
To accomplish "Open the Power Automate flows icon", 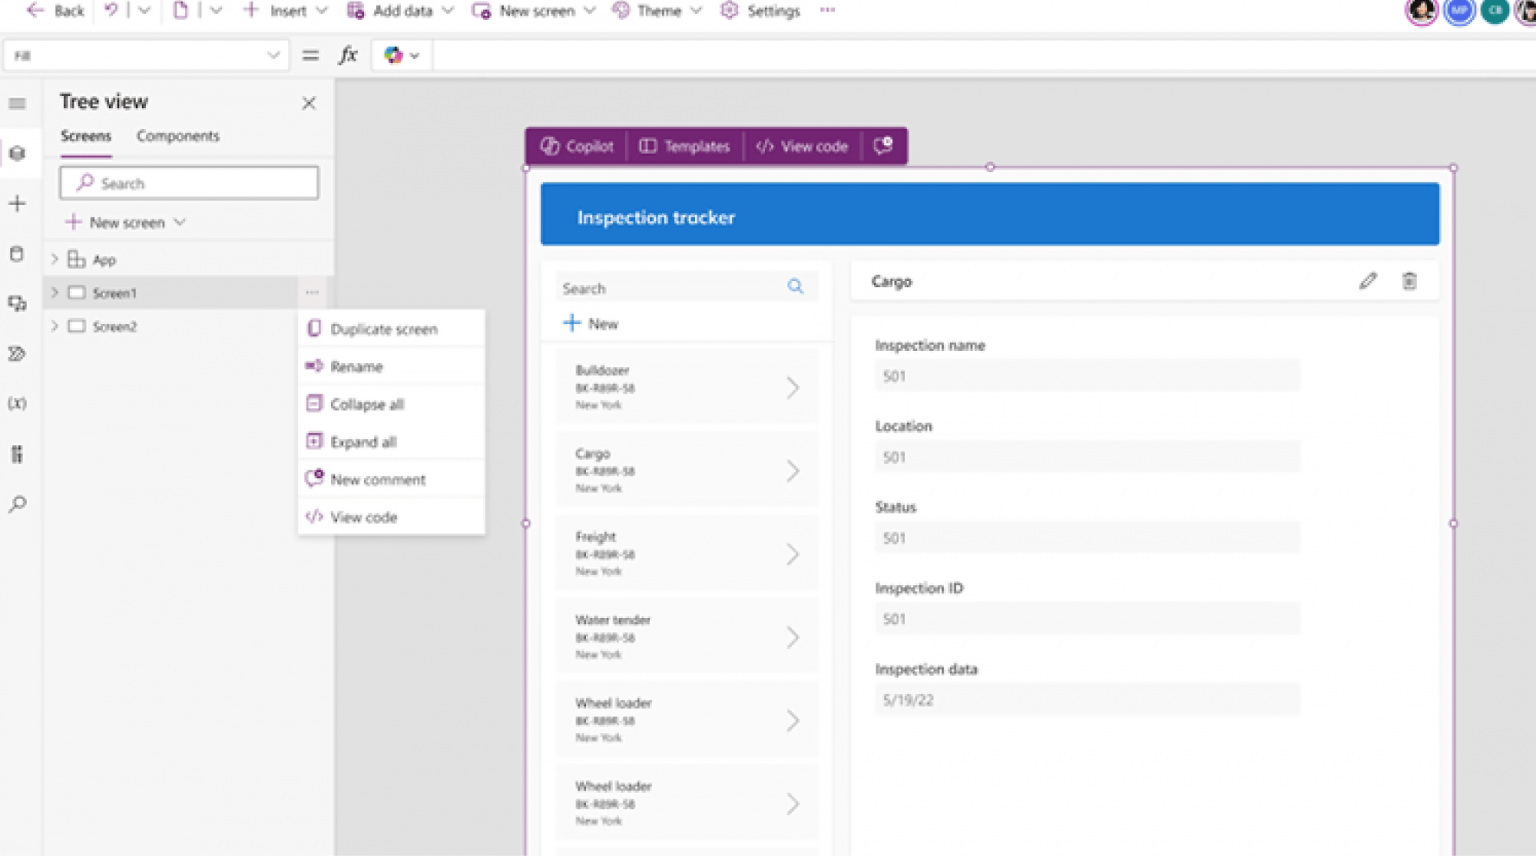I will pyautogui.click(x=16, y=353).
